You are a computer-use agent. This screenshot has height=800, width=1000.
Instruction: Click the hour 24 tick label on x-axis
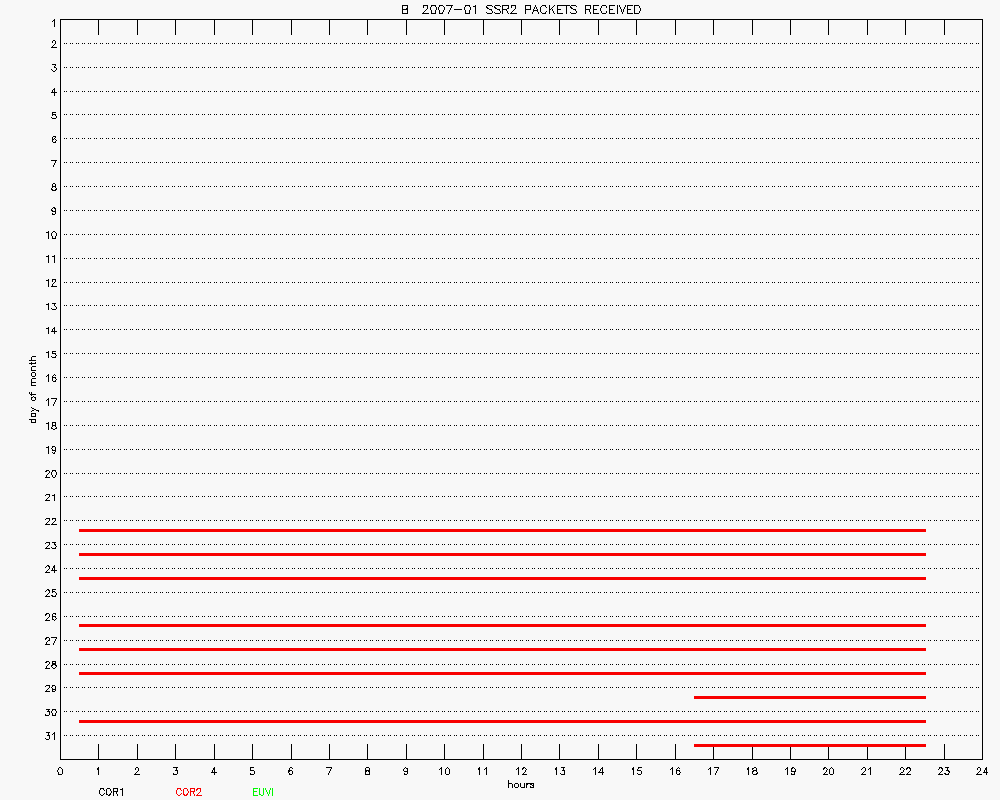click(981, 771)
